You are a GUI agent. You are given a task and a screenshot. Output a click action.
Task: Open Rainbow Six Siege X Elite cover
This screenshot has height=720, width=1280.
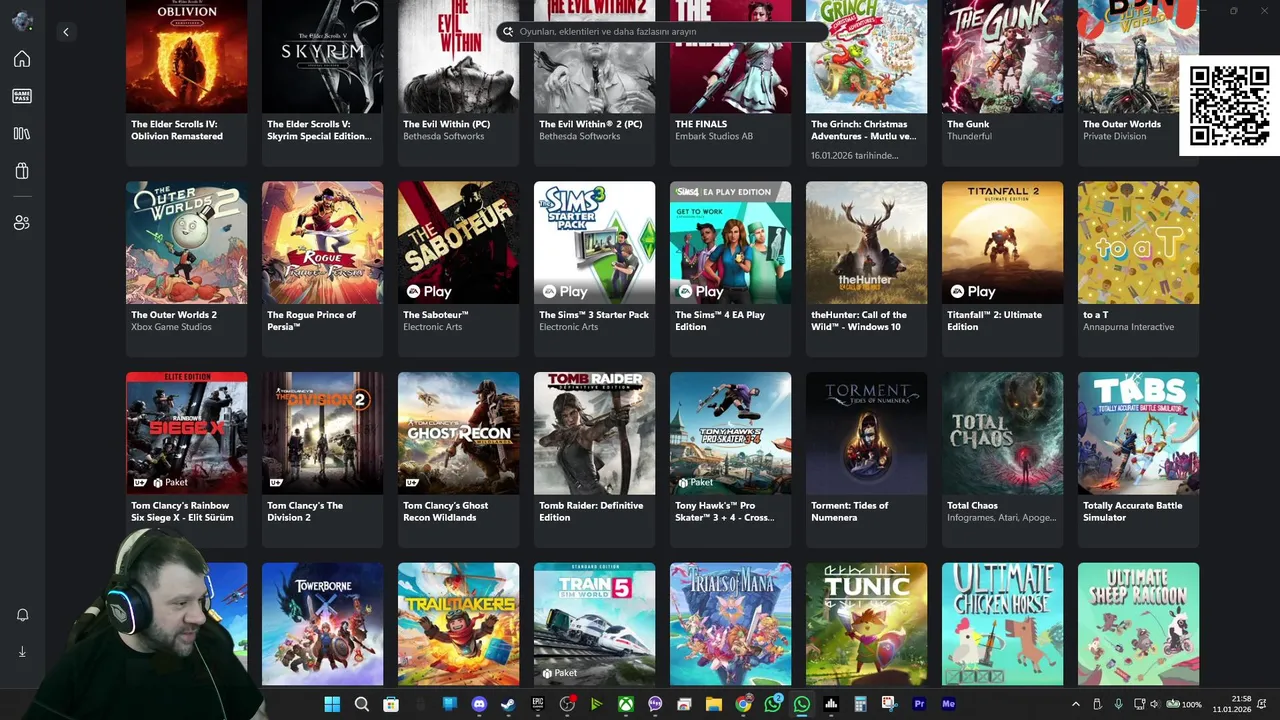[x=186, y=433]
